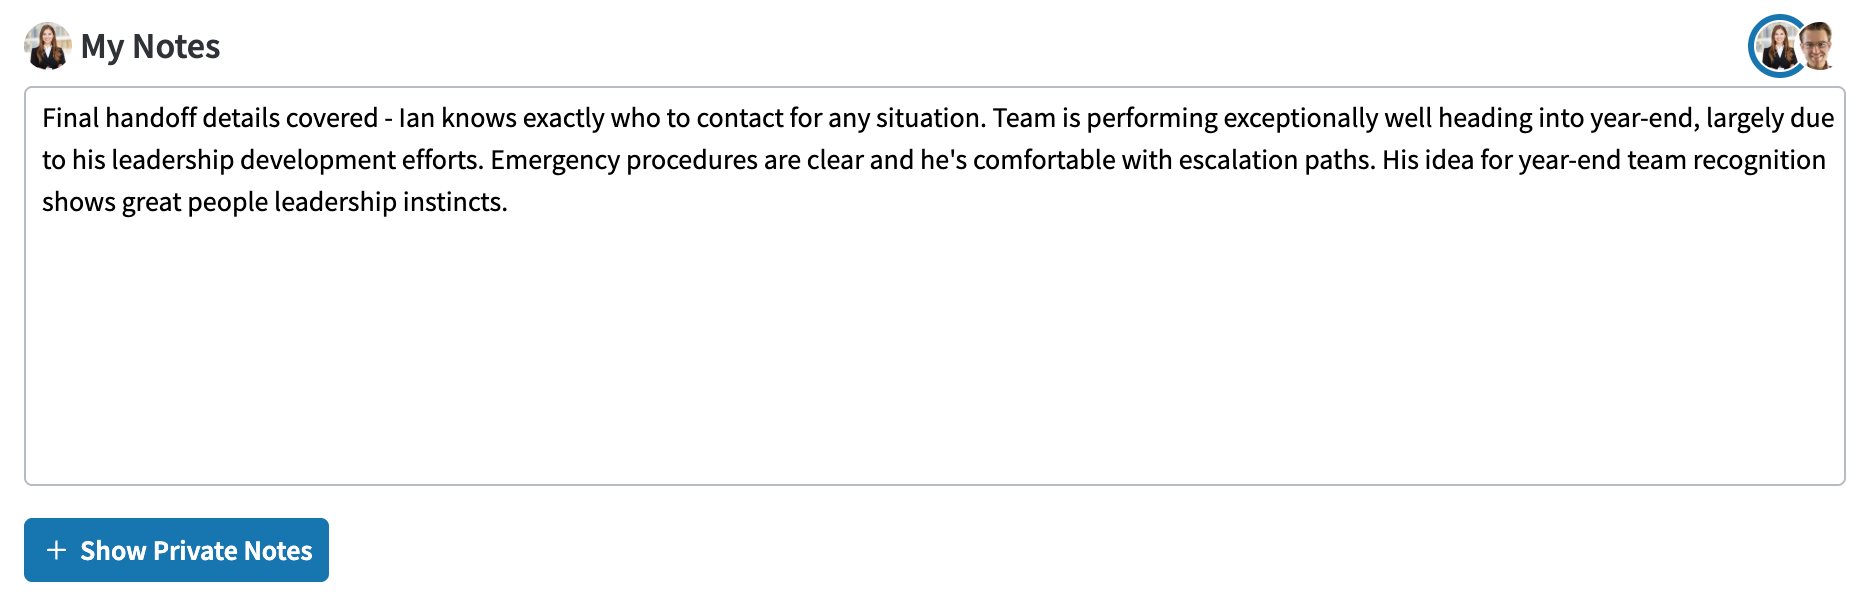Show Private Notes
1868x600 pixels.
(x=176, y=550)
